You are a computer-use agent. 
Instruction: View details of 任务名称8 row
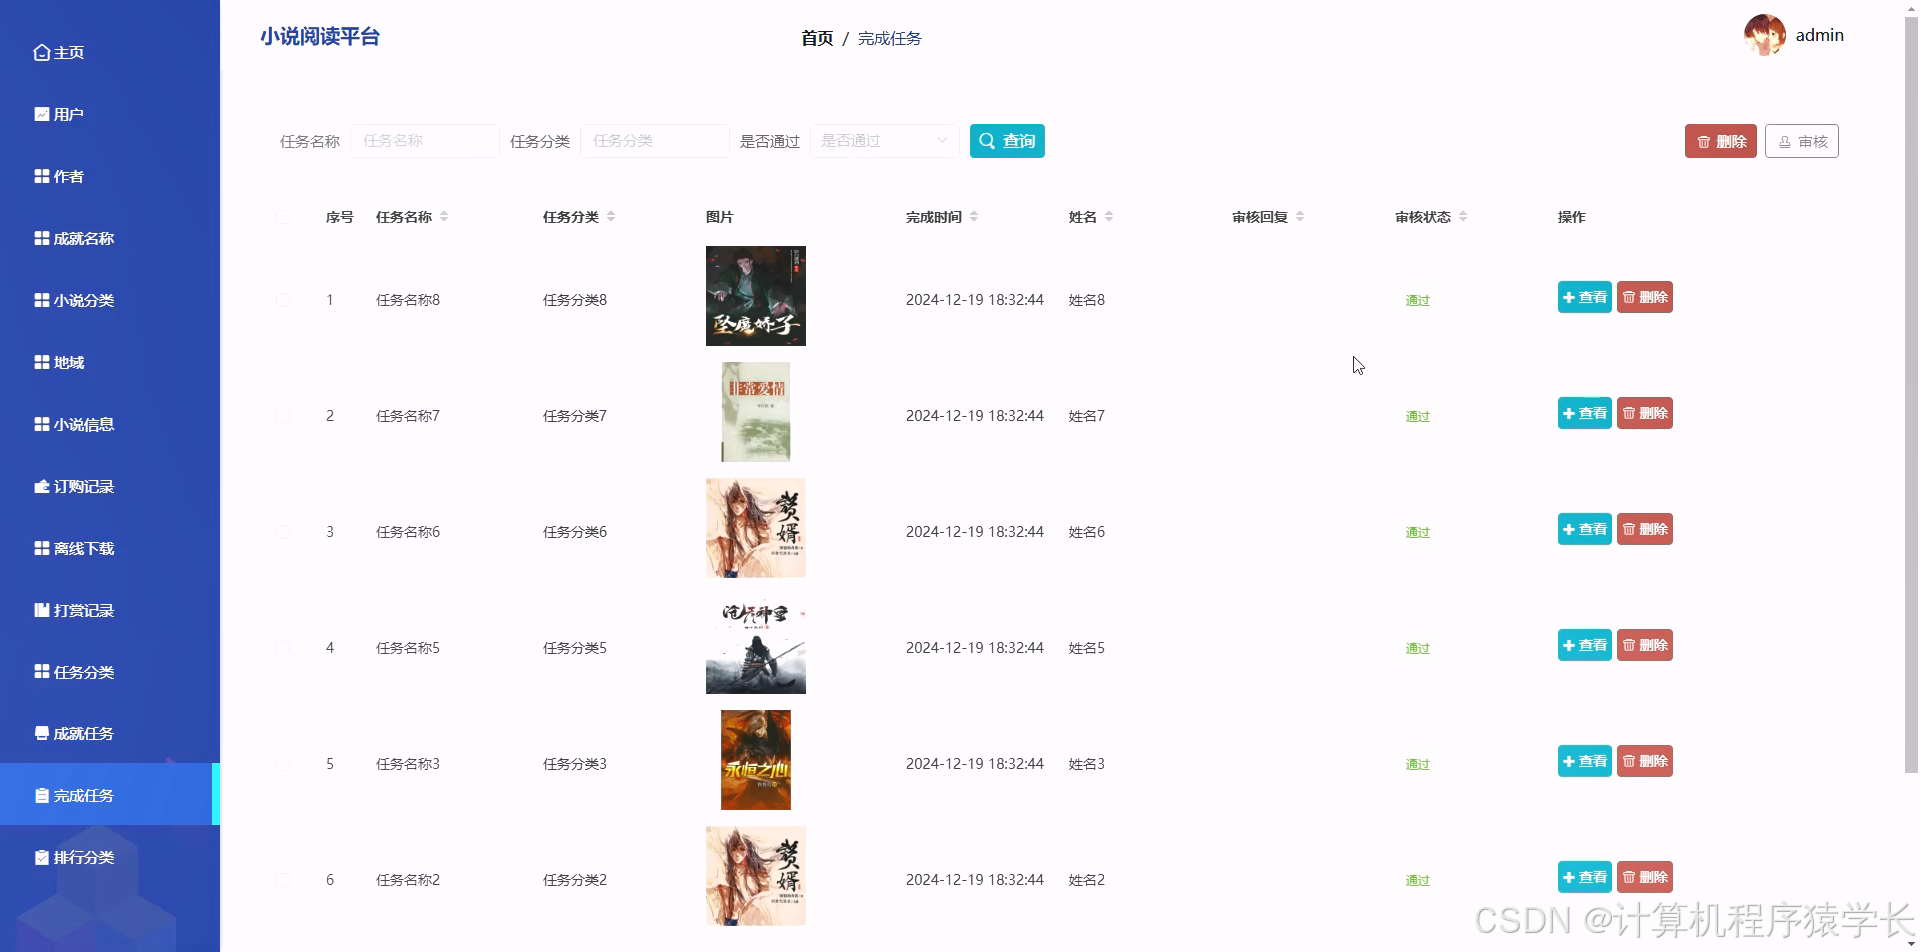pyautogui.click(x=1585, y=297)
